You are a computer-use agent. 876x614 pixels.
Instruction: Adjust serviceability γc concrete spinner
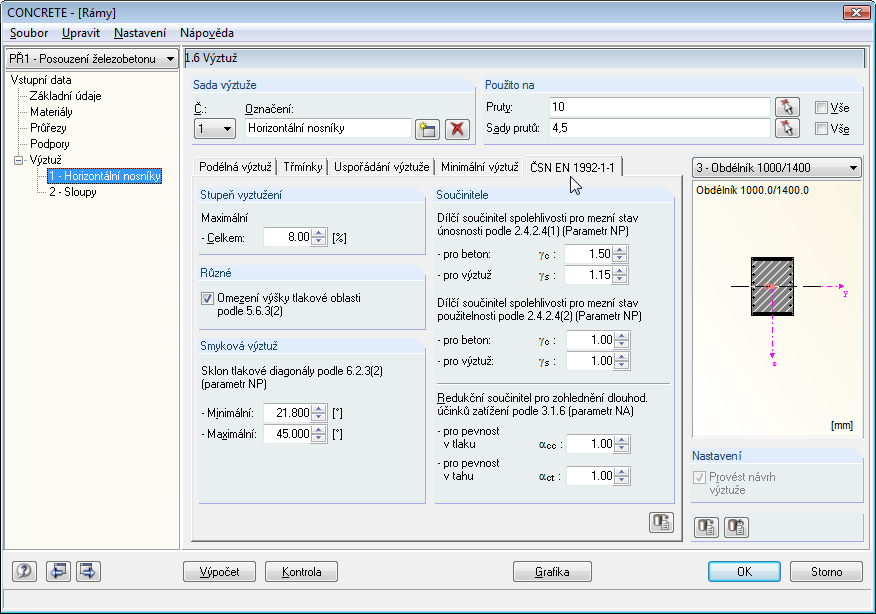click(x=622, y=340)
